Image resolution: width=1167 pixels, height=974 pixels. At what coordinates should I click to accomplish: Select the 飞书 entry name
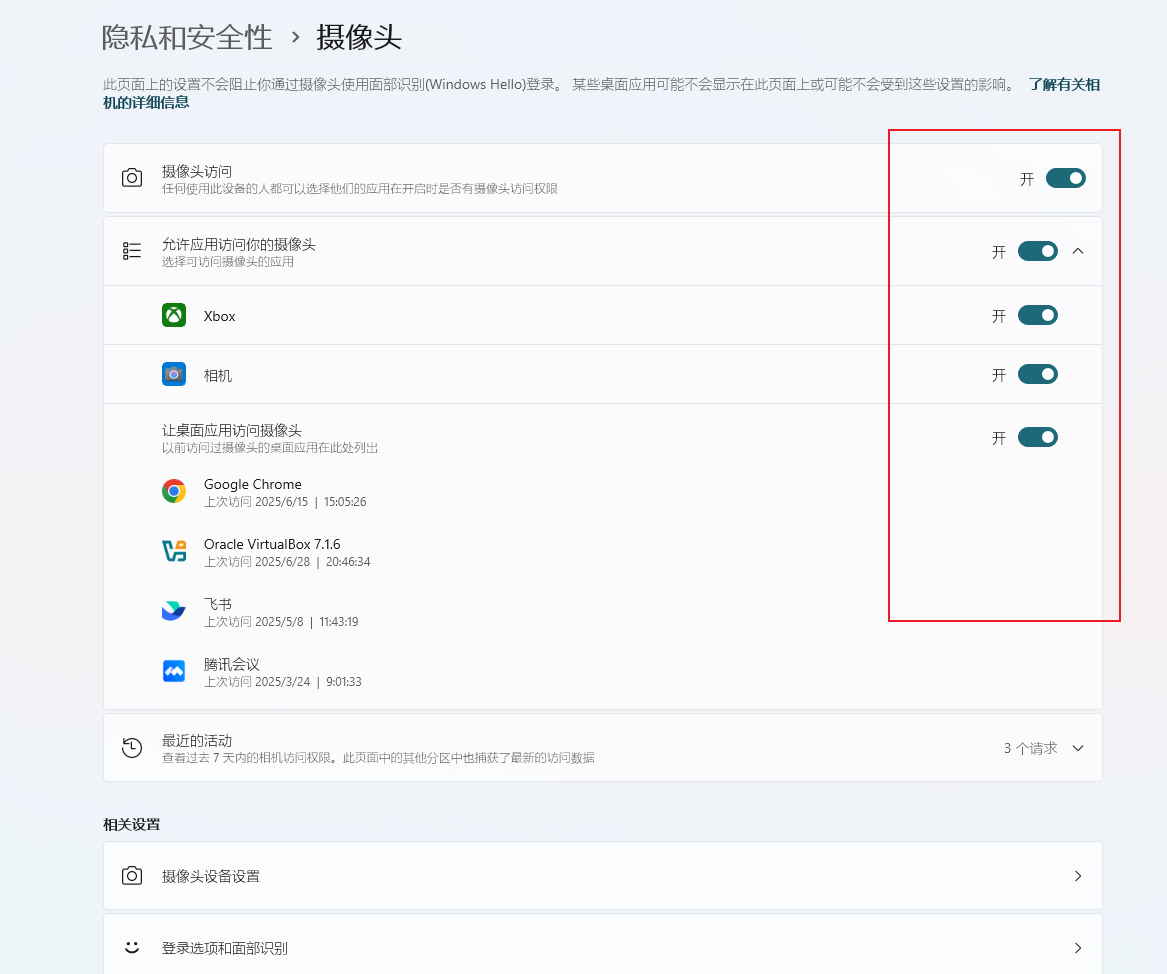[x=218, y=604]
